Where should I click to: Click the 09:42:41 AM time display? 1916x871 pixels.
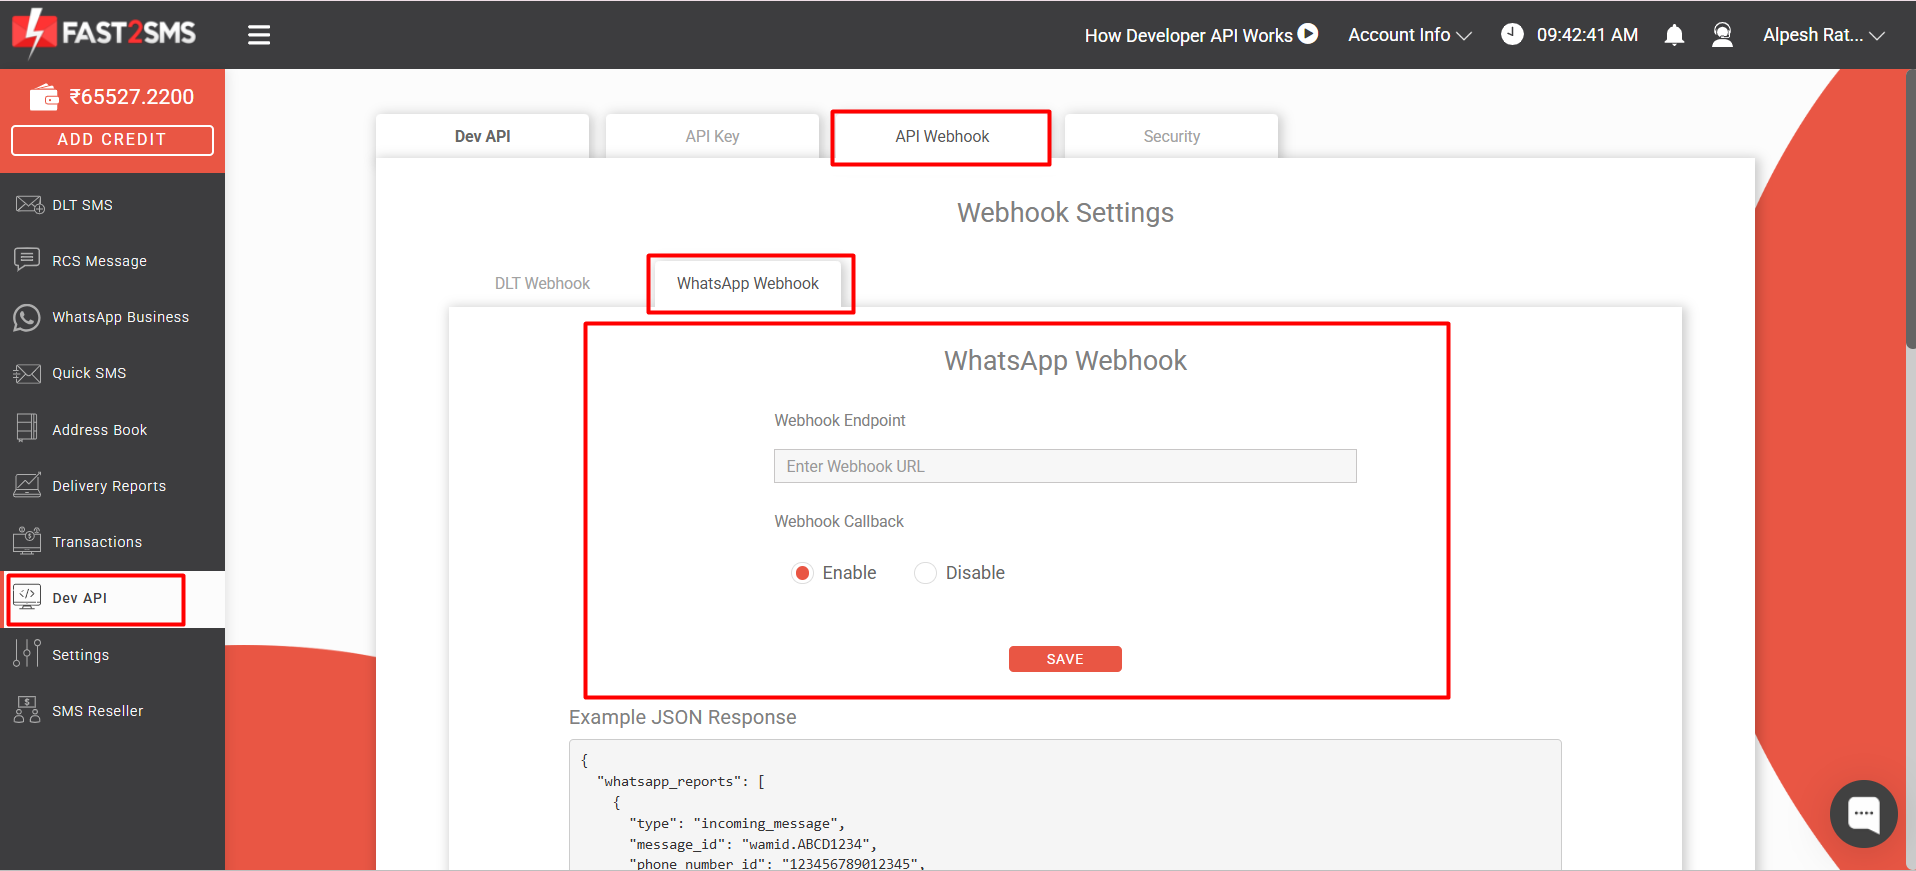(x=1587, y=35)
